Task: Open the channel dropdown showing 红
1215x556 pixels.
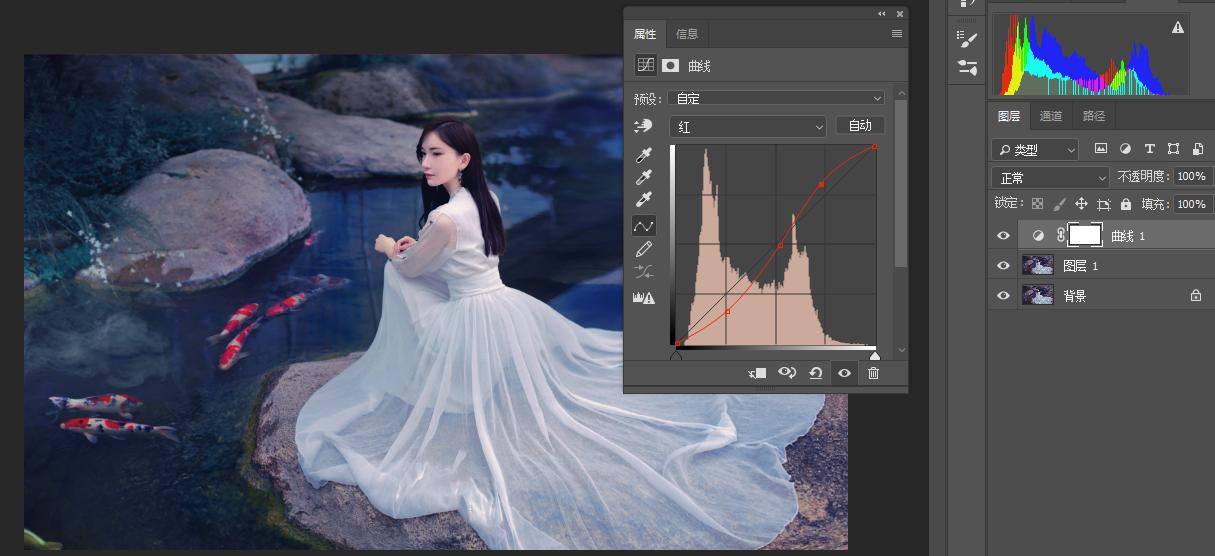Action: click(x=750, y=127)
